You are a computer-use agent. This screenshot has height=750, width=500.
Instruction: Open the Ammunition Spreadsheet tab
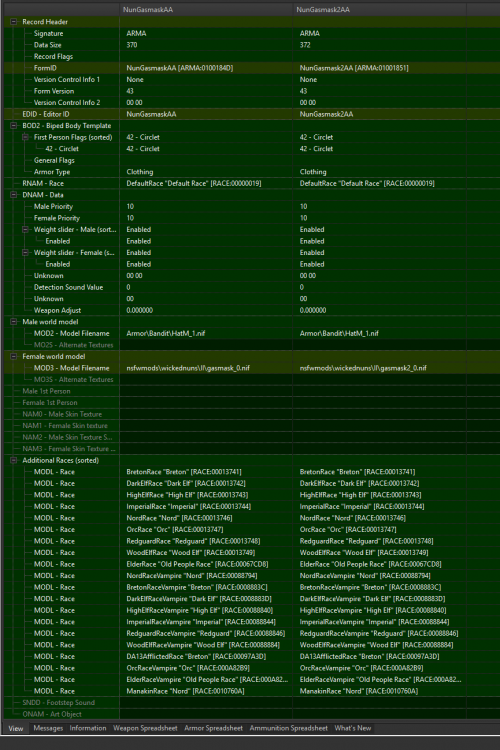(x=289, y=728)
